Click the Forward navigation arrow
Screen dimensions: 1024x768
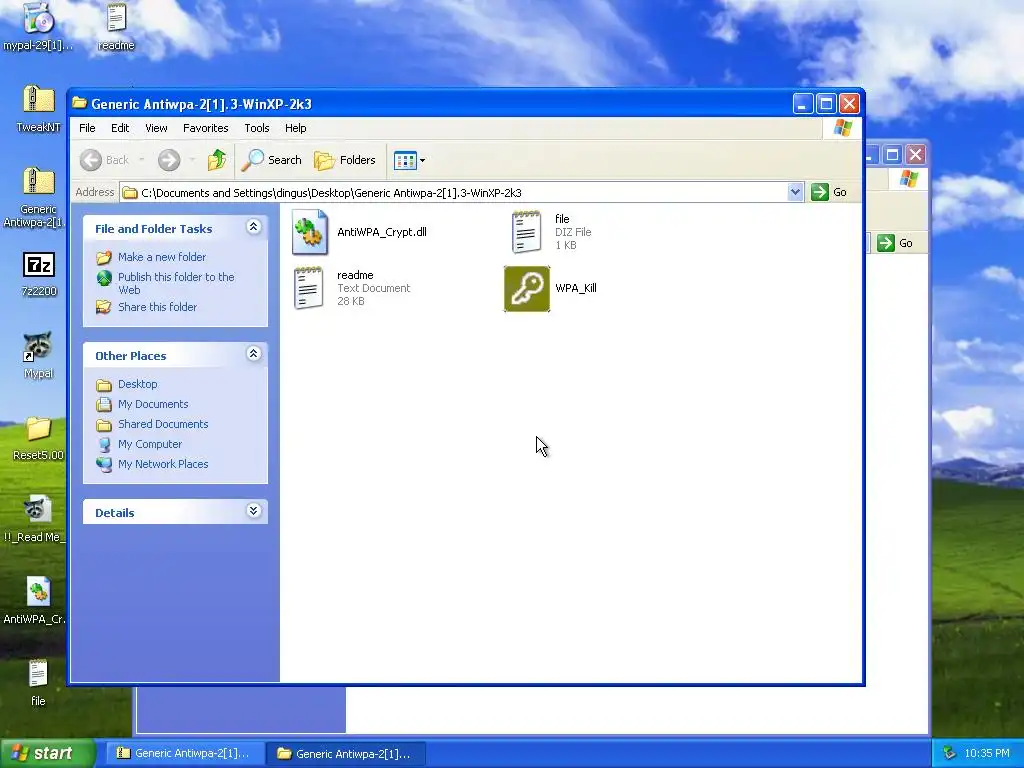pos(168,160)
